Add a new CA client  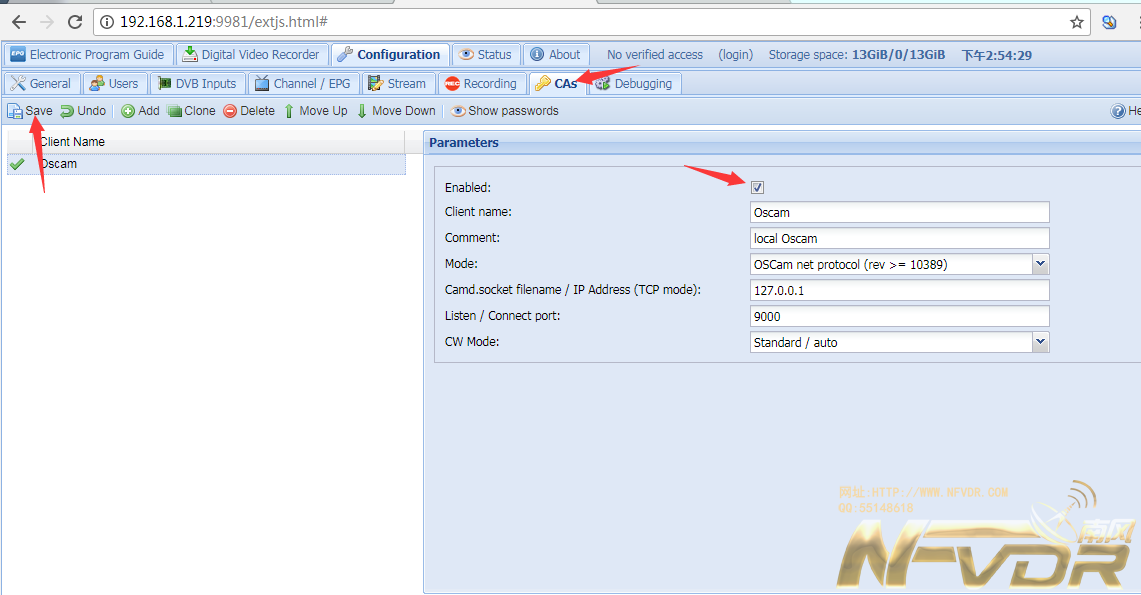pos(140,111)
